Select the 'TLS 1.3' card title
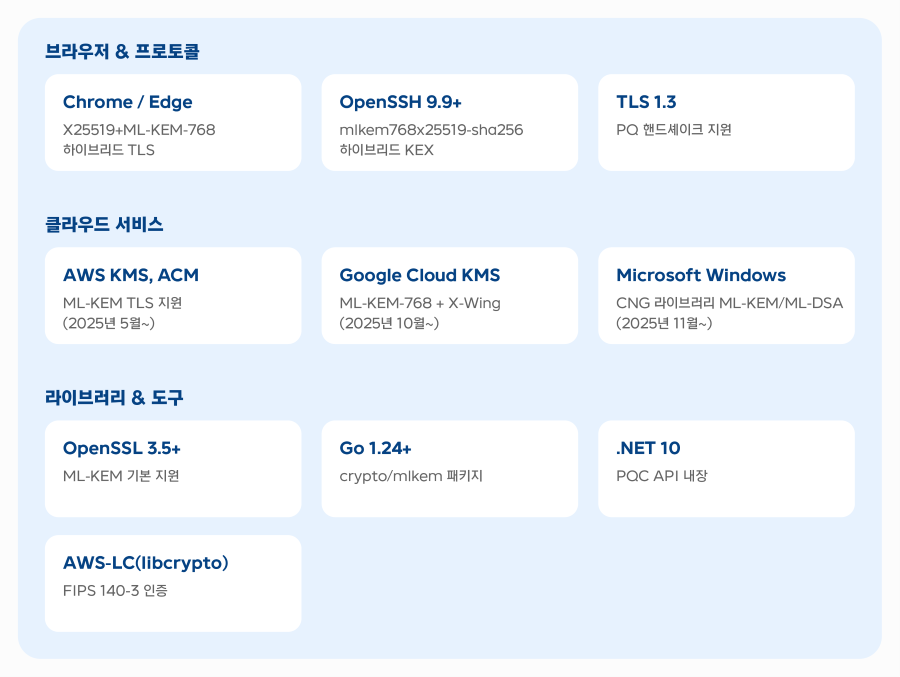This screenshot has height=677, width=900. 646,102
